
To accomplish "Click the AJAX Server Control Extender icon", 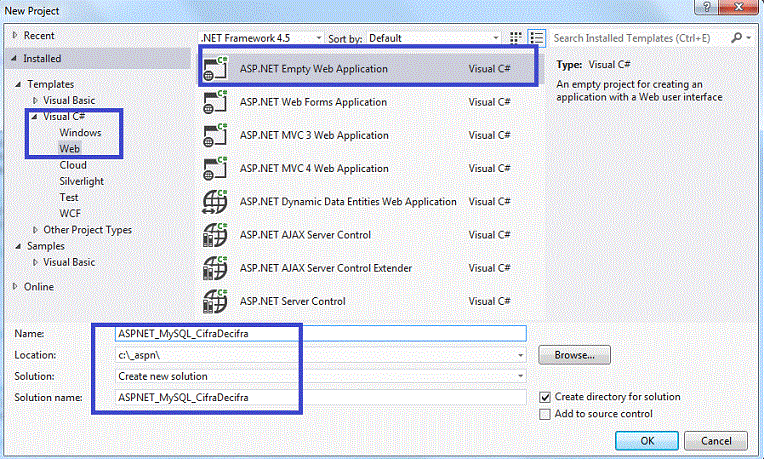I will tap(215, 268).
